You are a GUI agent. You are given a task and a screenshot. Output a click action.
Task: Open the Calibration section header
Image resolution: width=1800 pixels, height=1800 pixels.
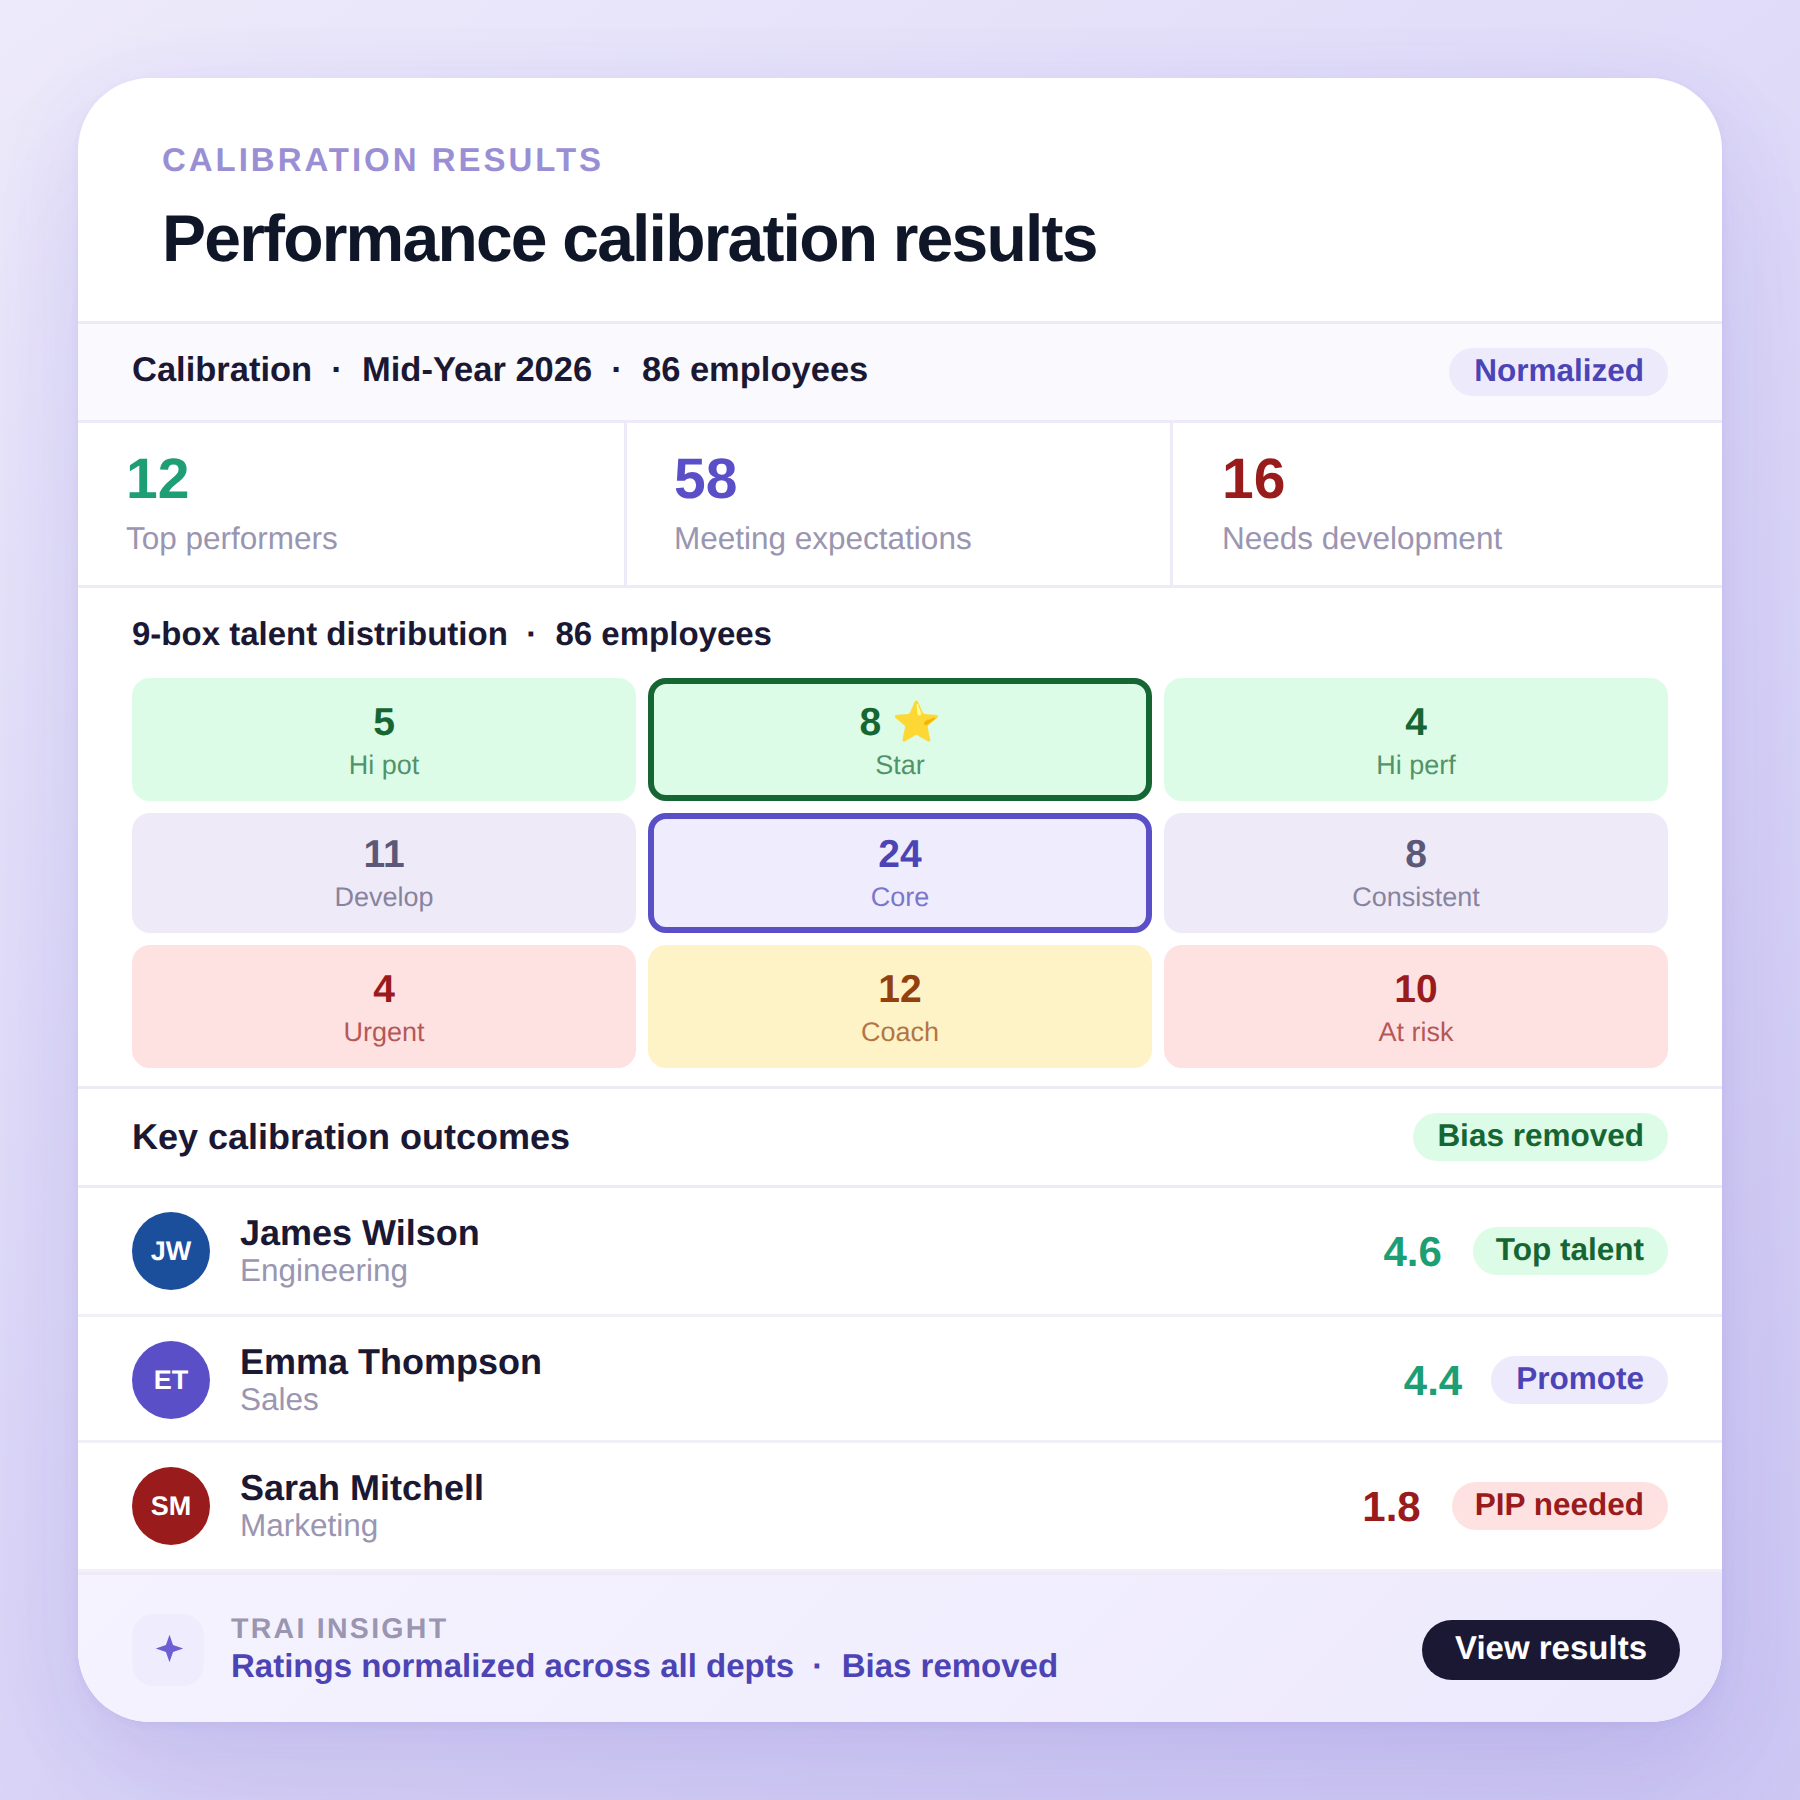(x=221, y=370)
